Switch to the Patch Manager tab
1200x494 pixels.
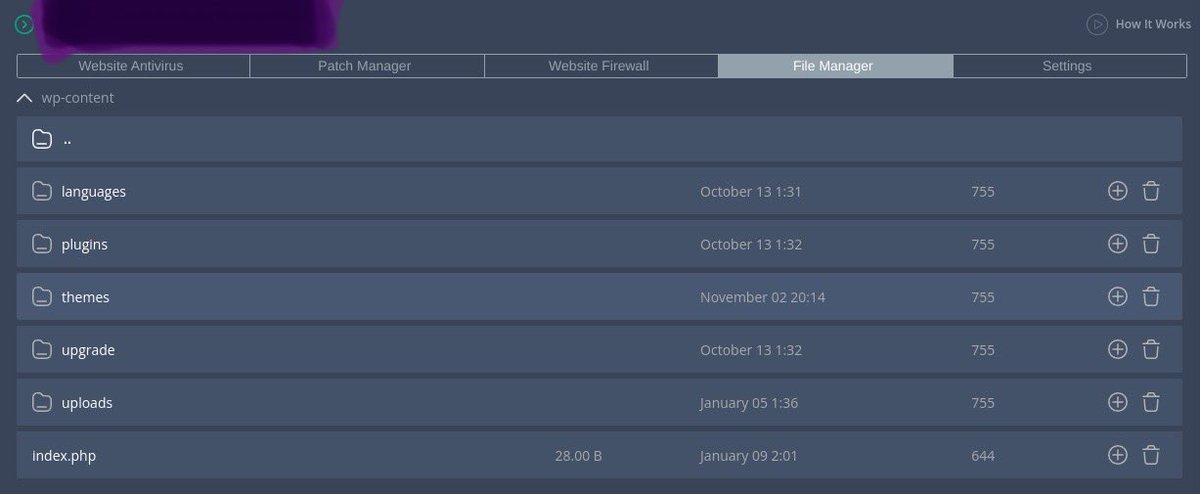366,66
